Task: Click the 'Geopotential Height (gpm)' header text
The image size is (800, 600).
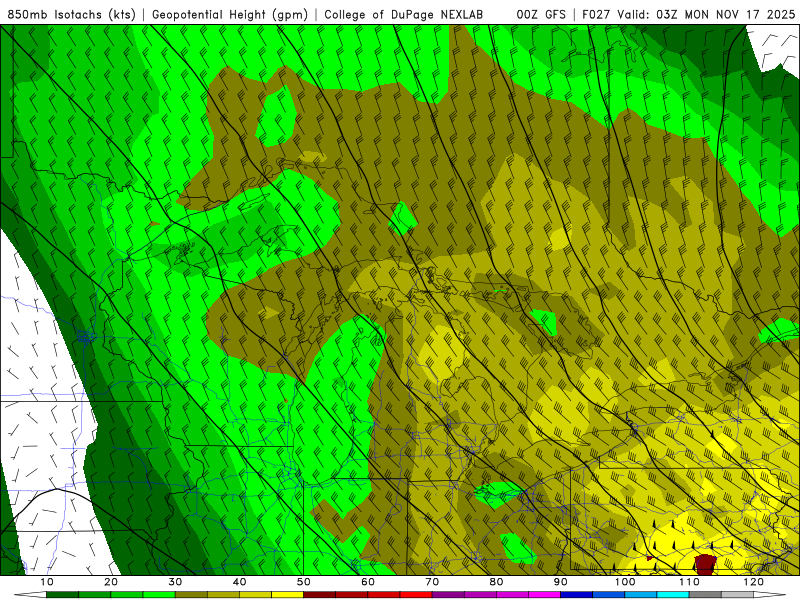Action: (x=230, y=15)
